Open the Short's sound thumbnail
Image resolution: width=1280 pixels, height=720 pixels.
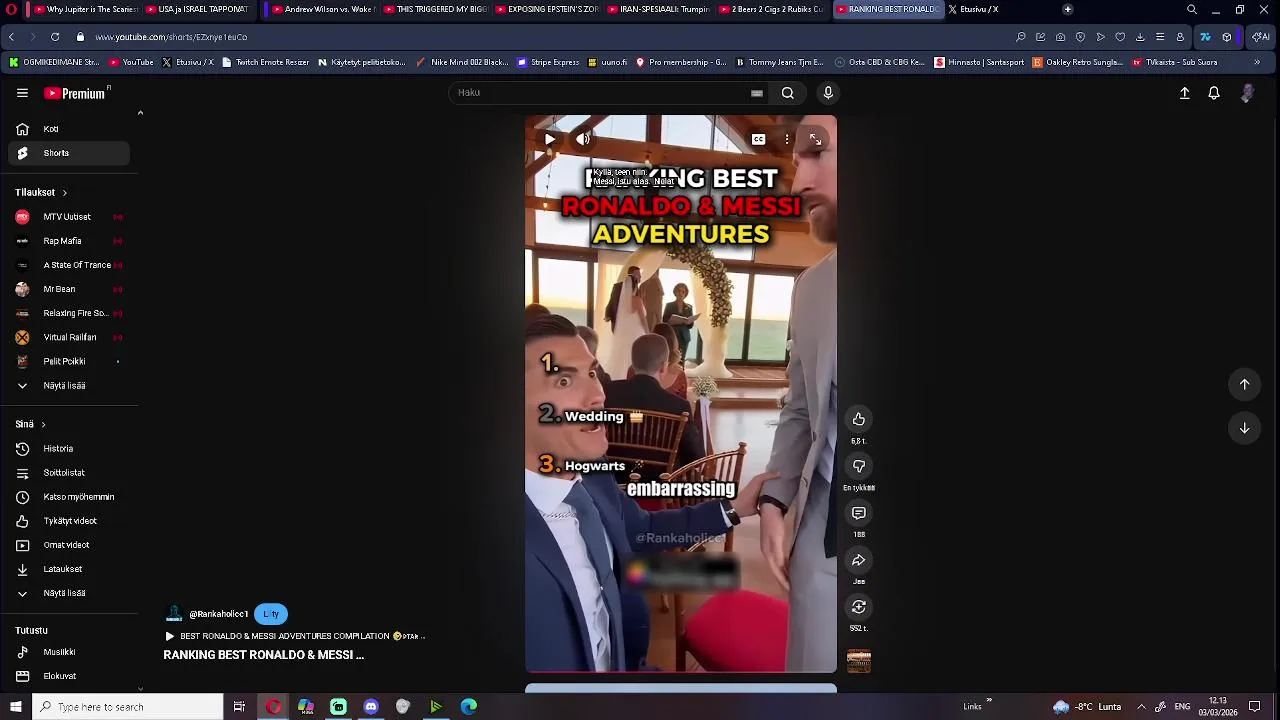click(859, 661)
